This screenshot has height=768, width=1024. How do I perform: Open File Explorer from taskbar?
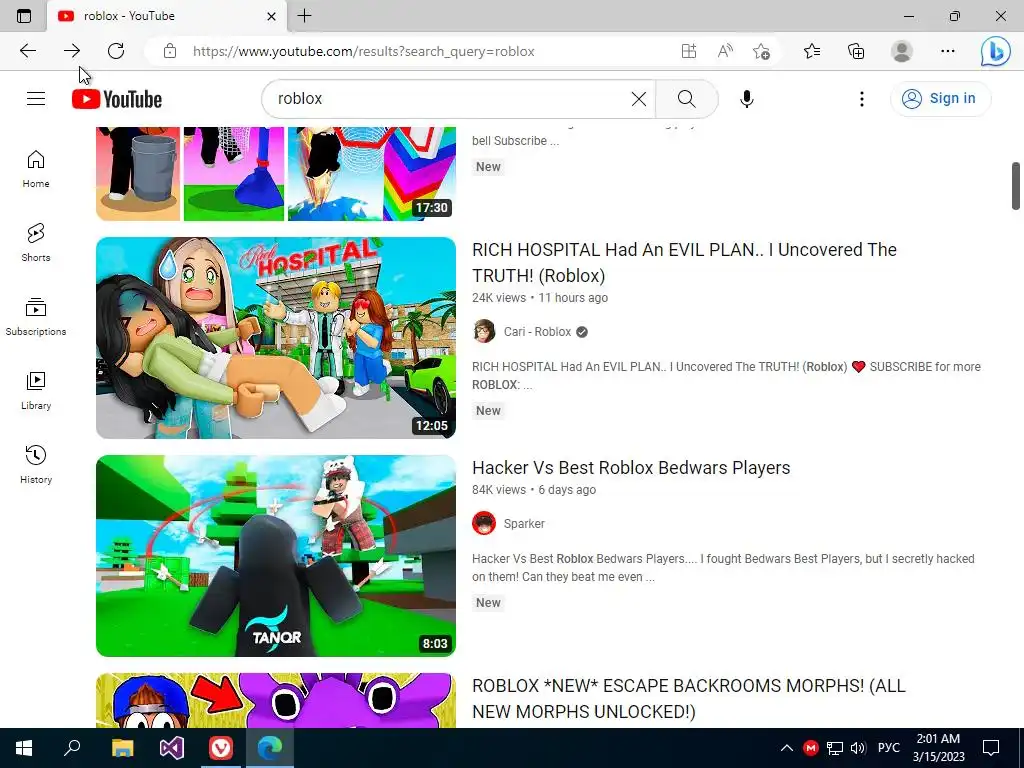[122, 748]
